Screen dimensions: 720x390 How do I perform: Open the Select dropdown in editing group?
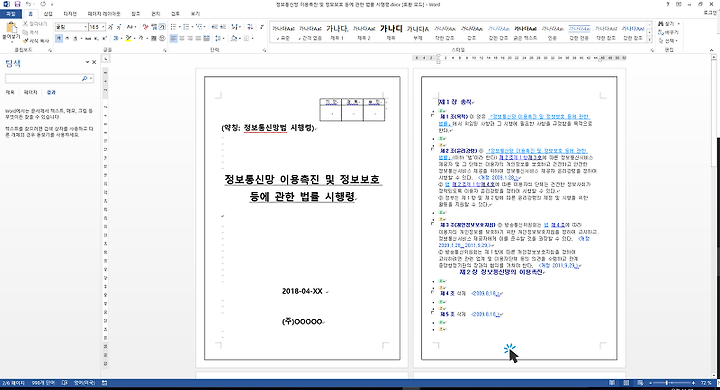click(x=669, y=41)
